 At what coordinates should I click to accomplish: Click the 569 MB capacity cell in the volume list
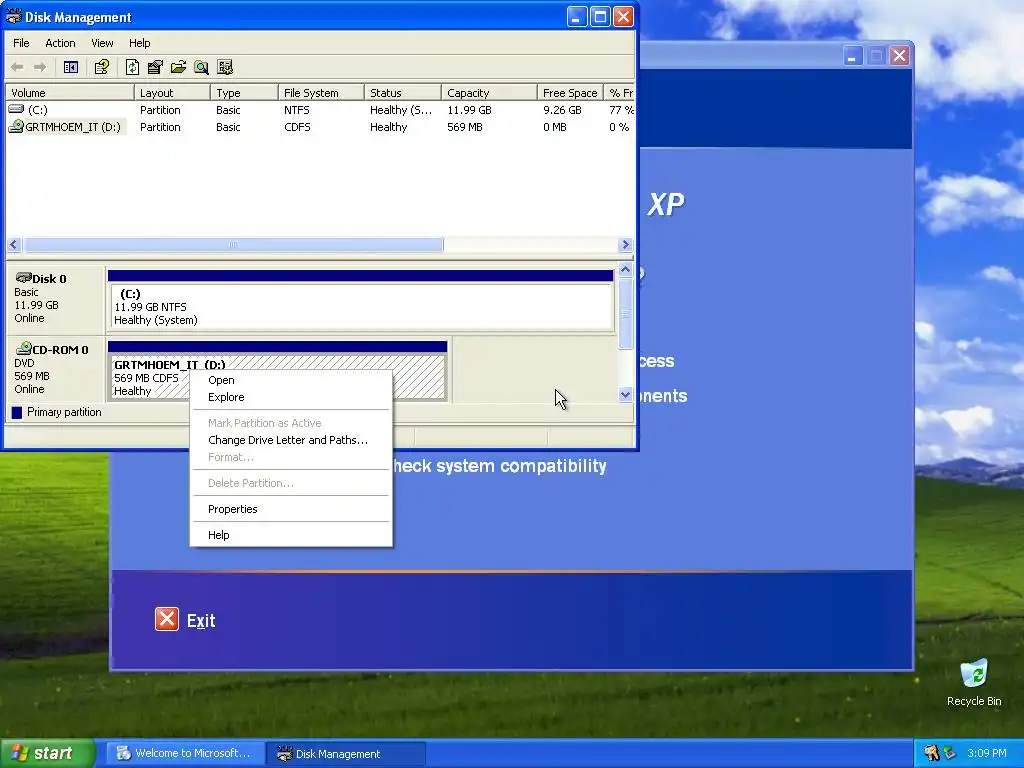point(464,127)
